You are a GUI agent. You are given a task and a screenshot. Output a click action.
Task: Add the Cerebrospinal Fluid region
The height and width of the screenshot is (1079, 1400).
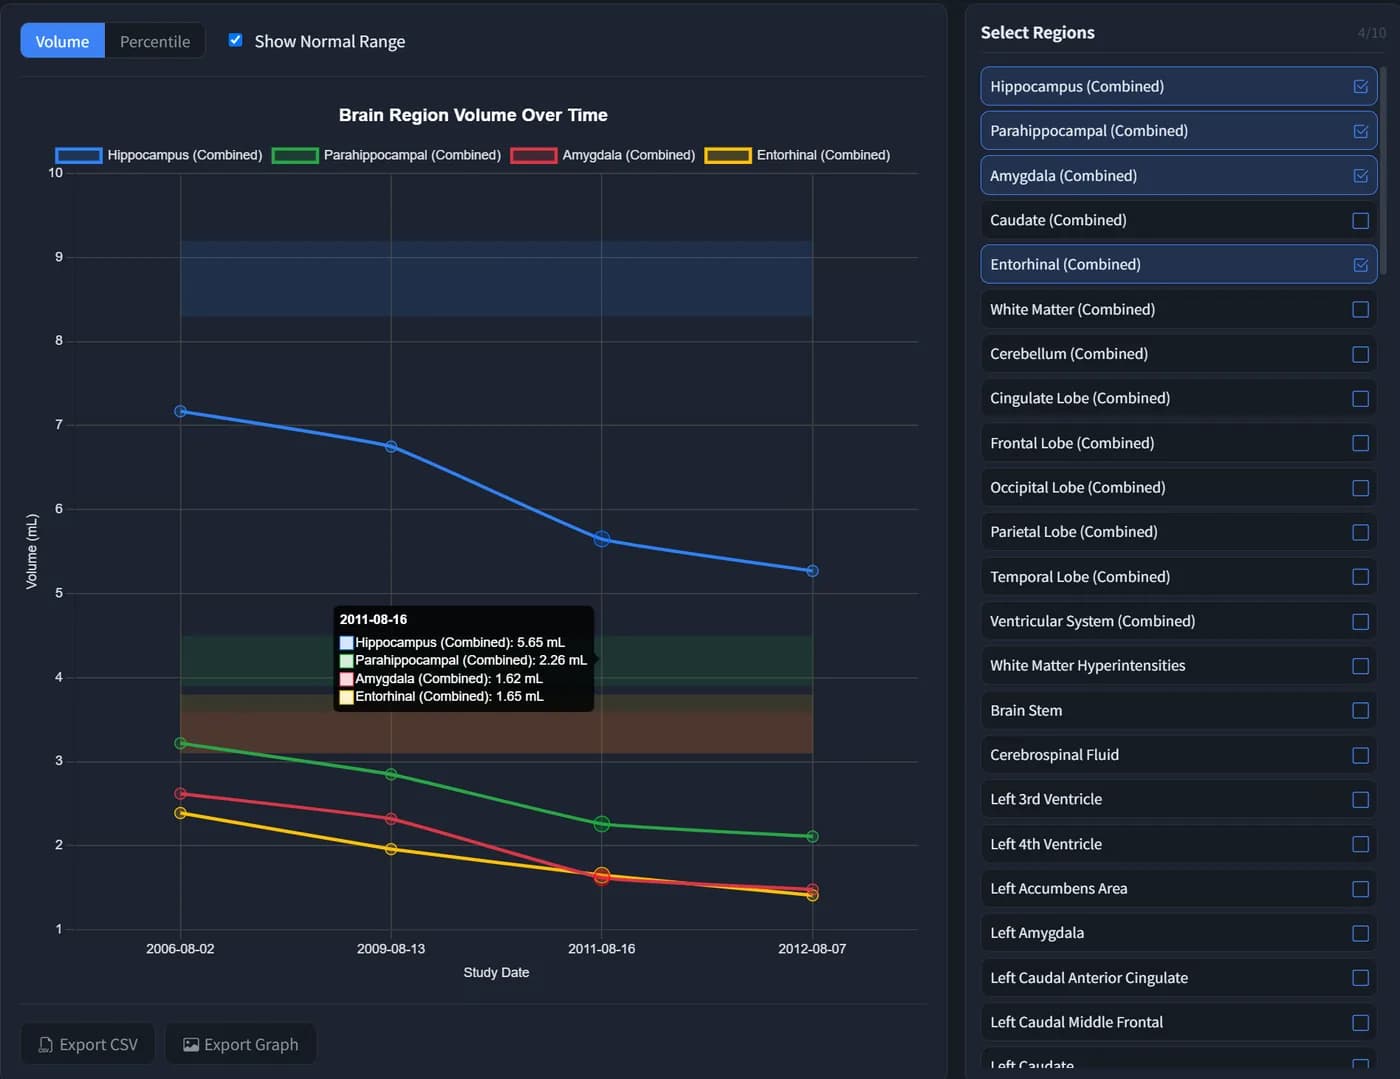point(1179,755)
